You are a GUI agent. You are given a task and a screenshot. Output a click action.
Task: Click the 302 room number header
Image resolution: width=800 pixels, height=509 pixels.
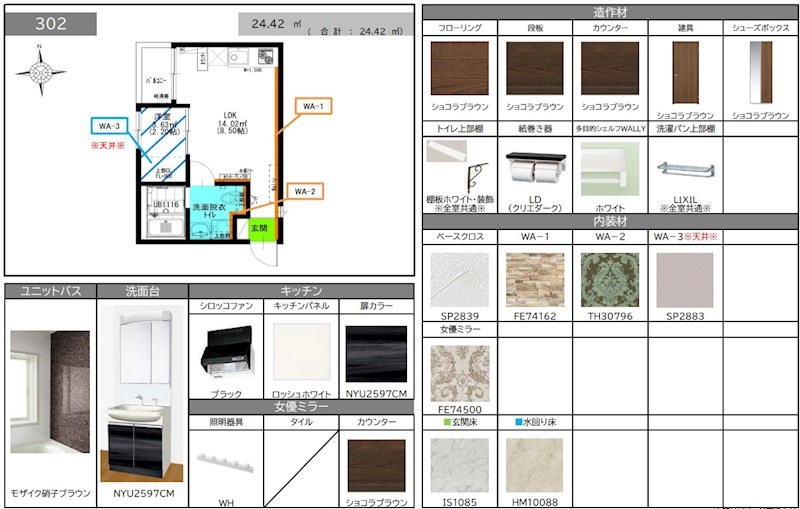click(x=51, y=24)
